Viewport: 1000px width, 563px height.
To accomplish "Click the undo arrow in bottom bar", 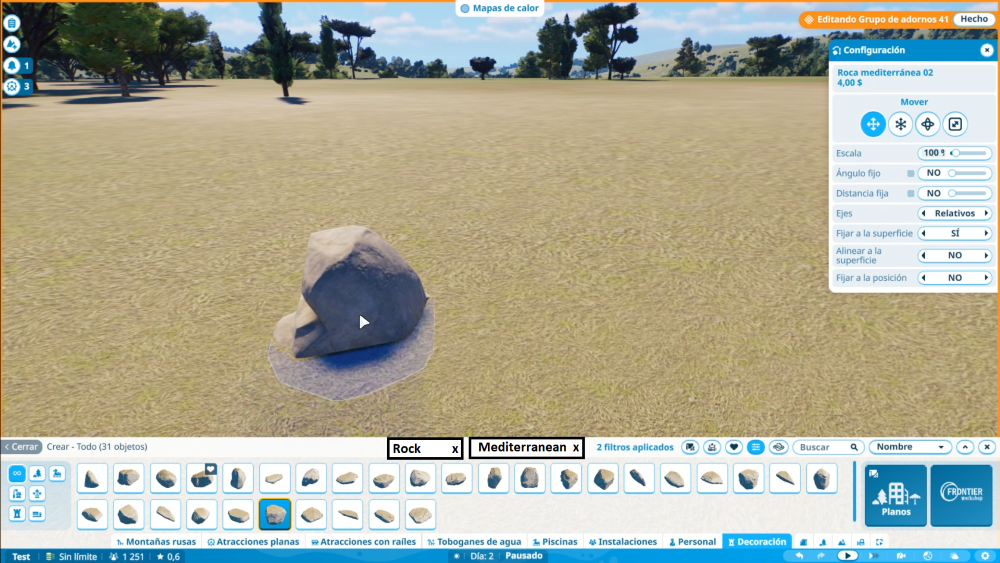I will click(x=799, y=556).
